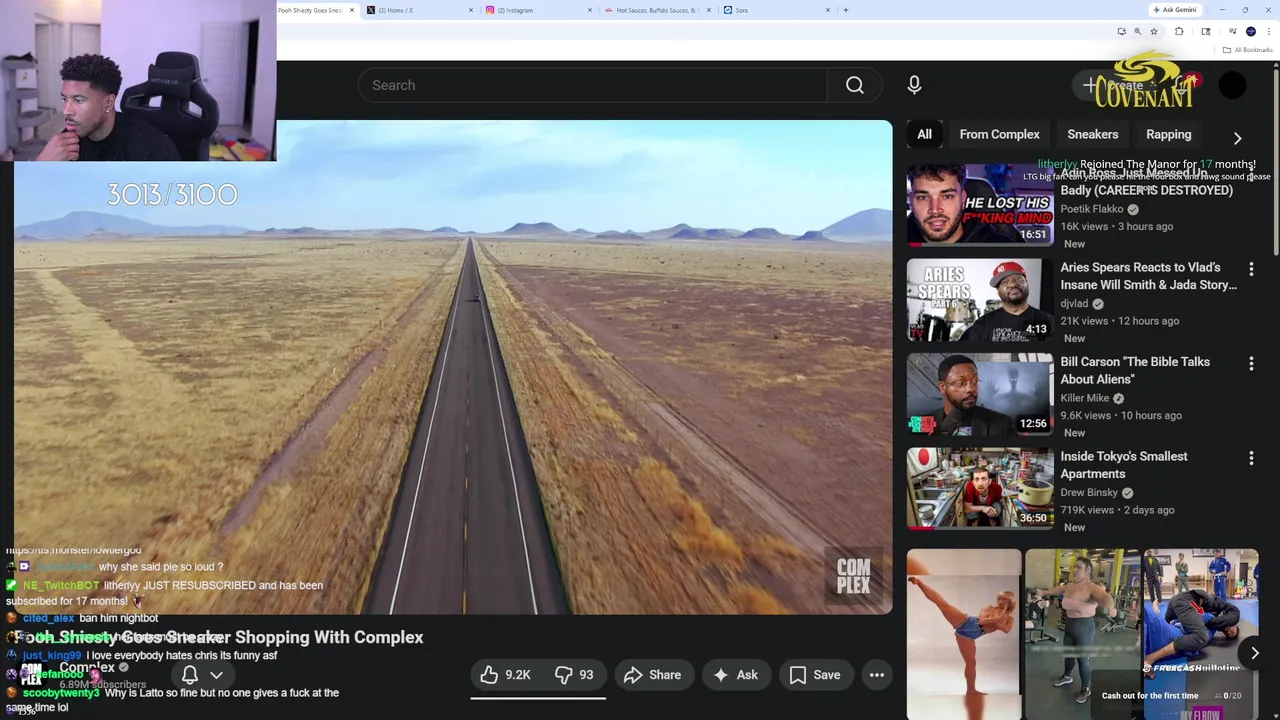Open options menu for Aries Spears video
The image size is (1280, 720).
1251,269
